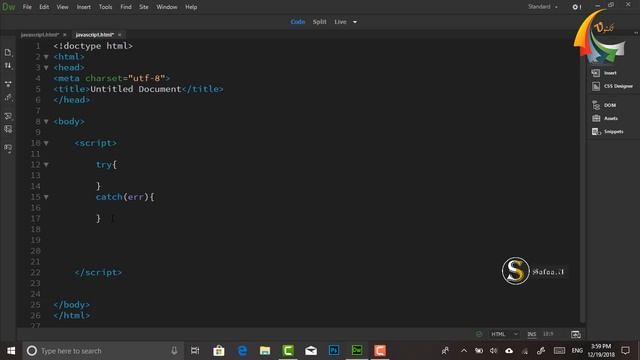Open the Help menu
This screenshot has height=360, width=640.
point(191,7)
